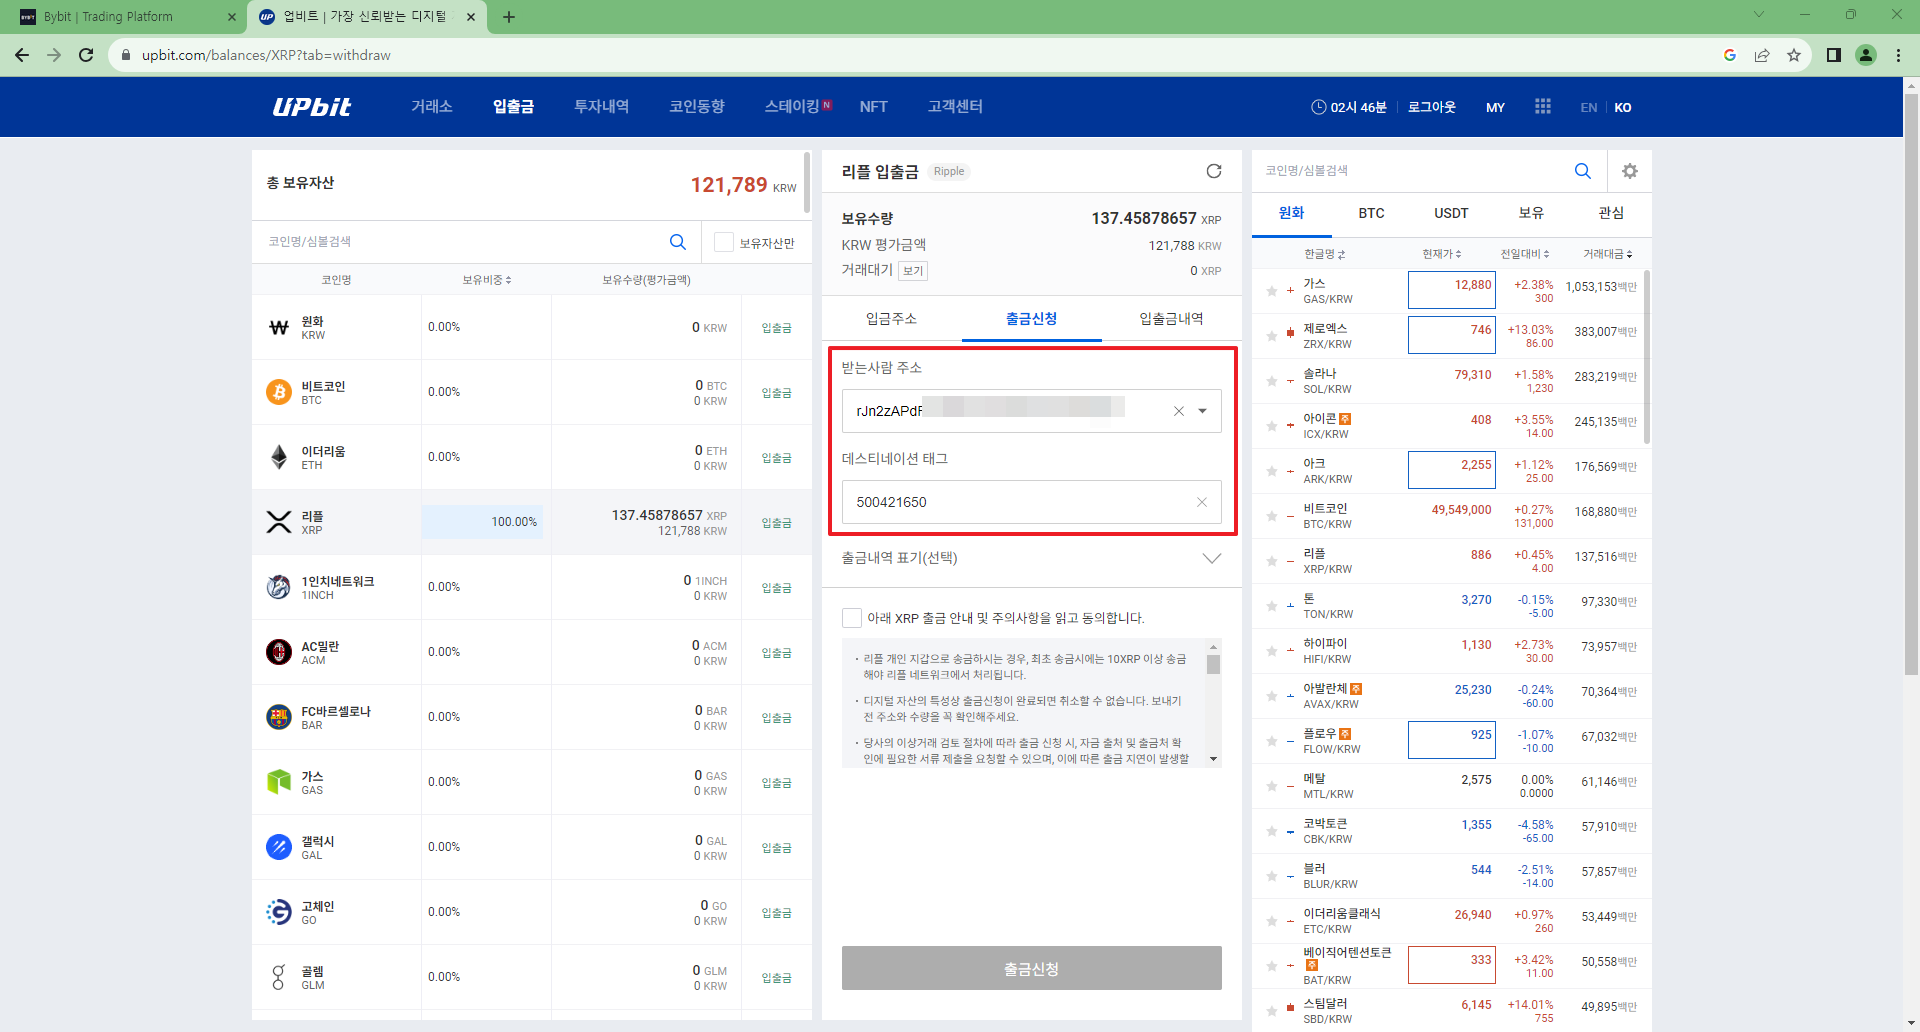This screenshot has width=1920, height=1032.
Task: Toggle language to EN
Action: pyautogui.click(x=1588, y=108)
